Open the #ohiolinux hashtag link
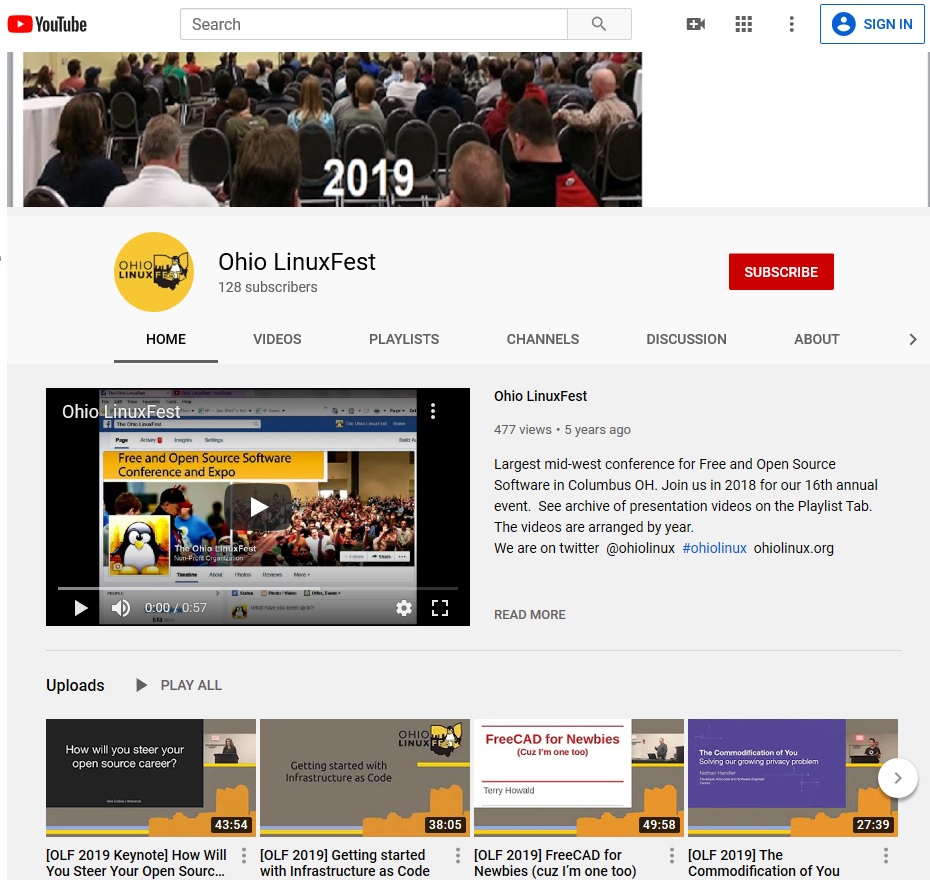Viewport: 930px width, 880px height. [714, 548]
